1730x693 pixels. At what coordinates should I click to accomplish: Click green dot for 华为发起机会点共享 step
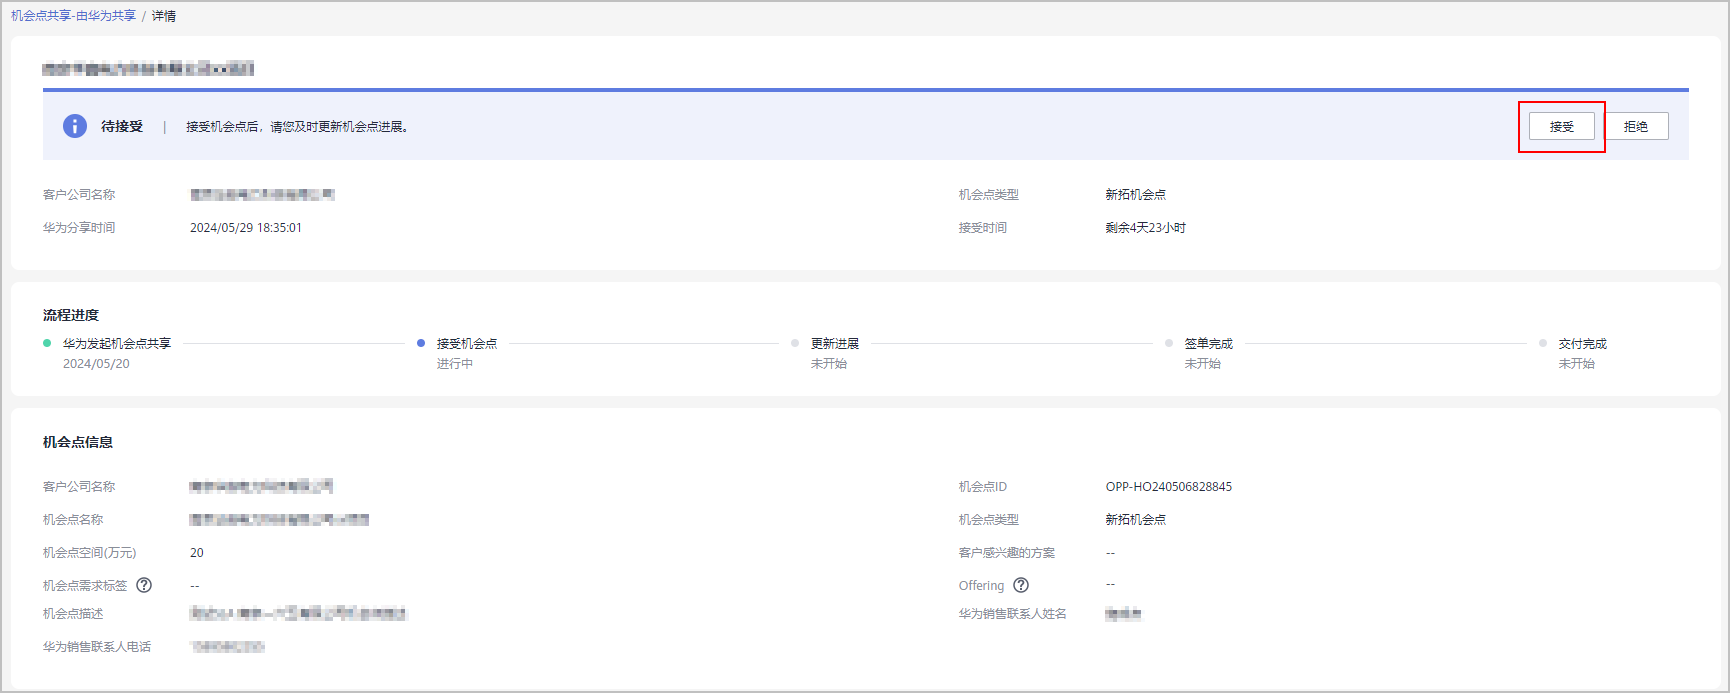point(47,343)
